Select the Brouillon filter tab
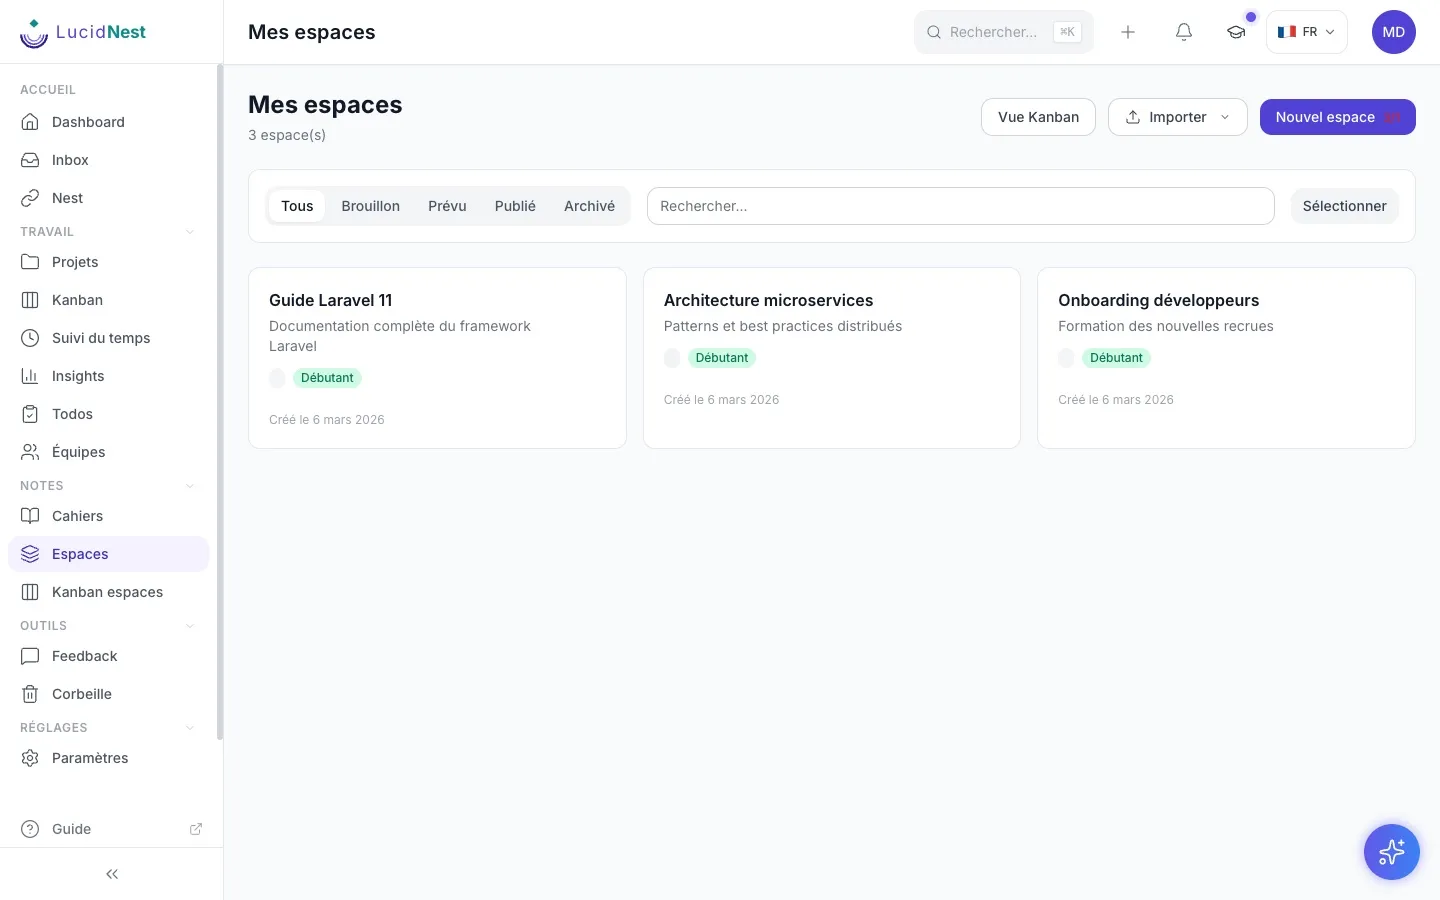The image size is (1440, 900). 370,206
